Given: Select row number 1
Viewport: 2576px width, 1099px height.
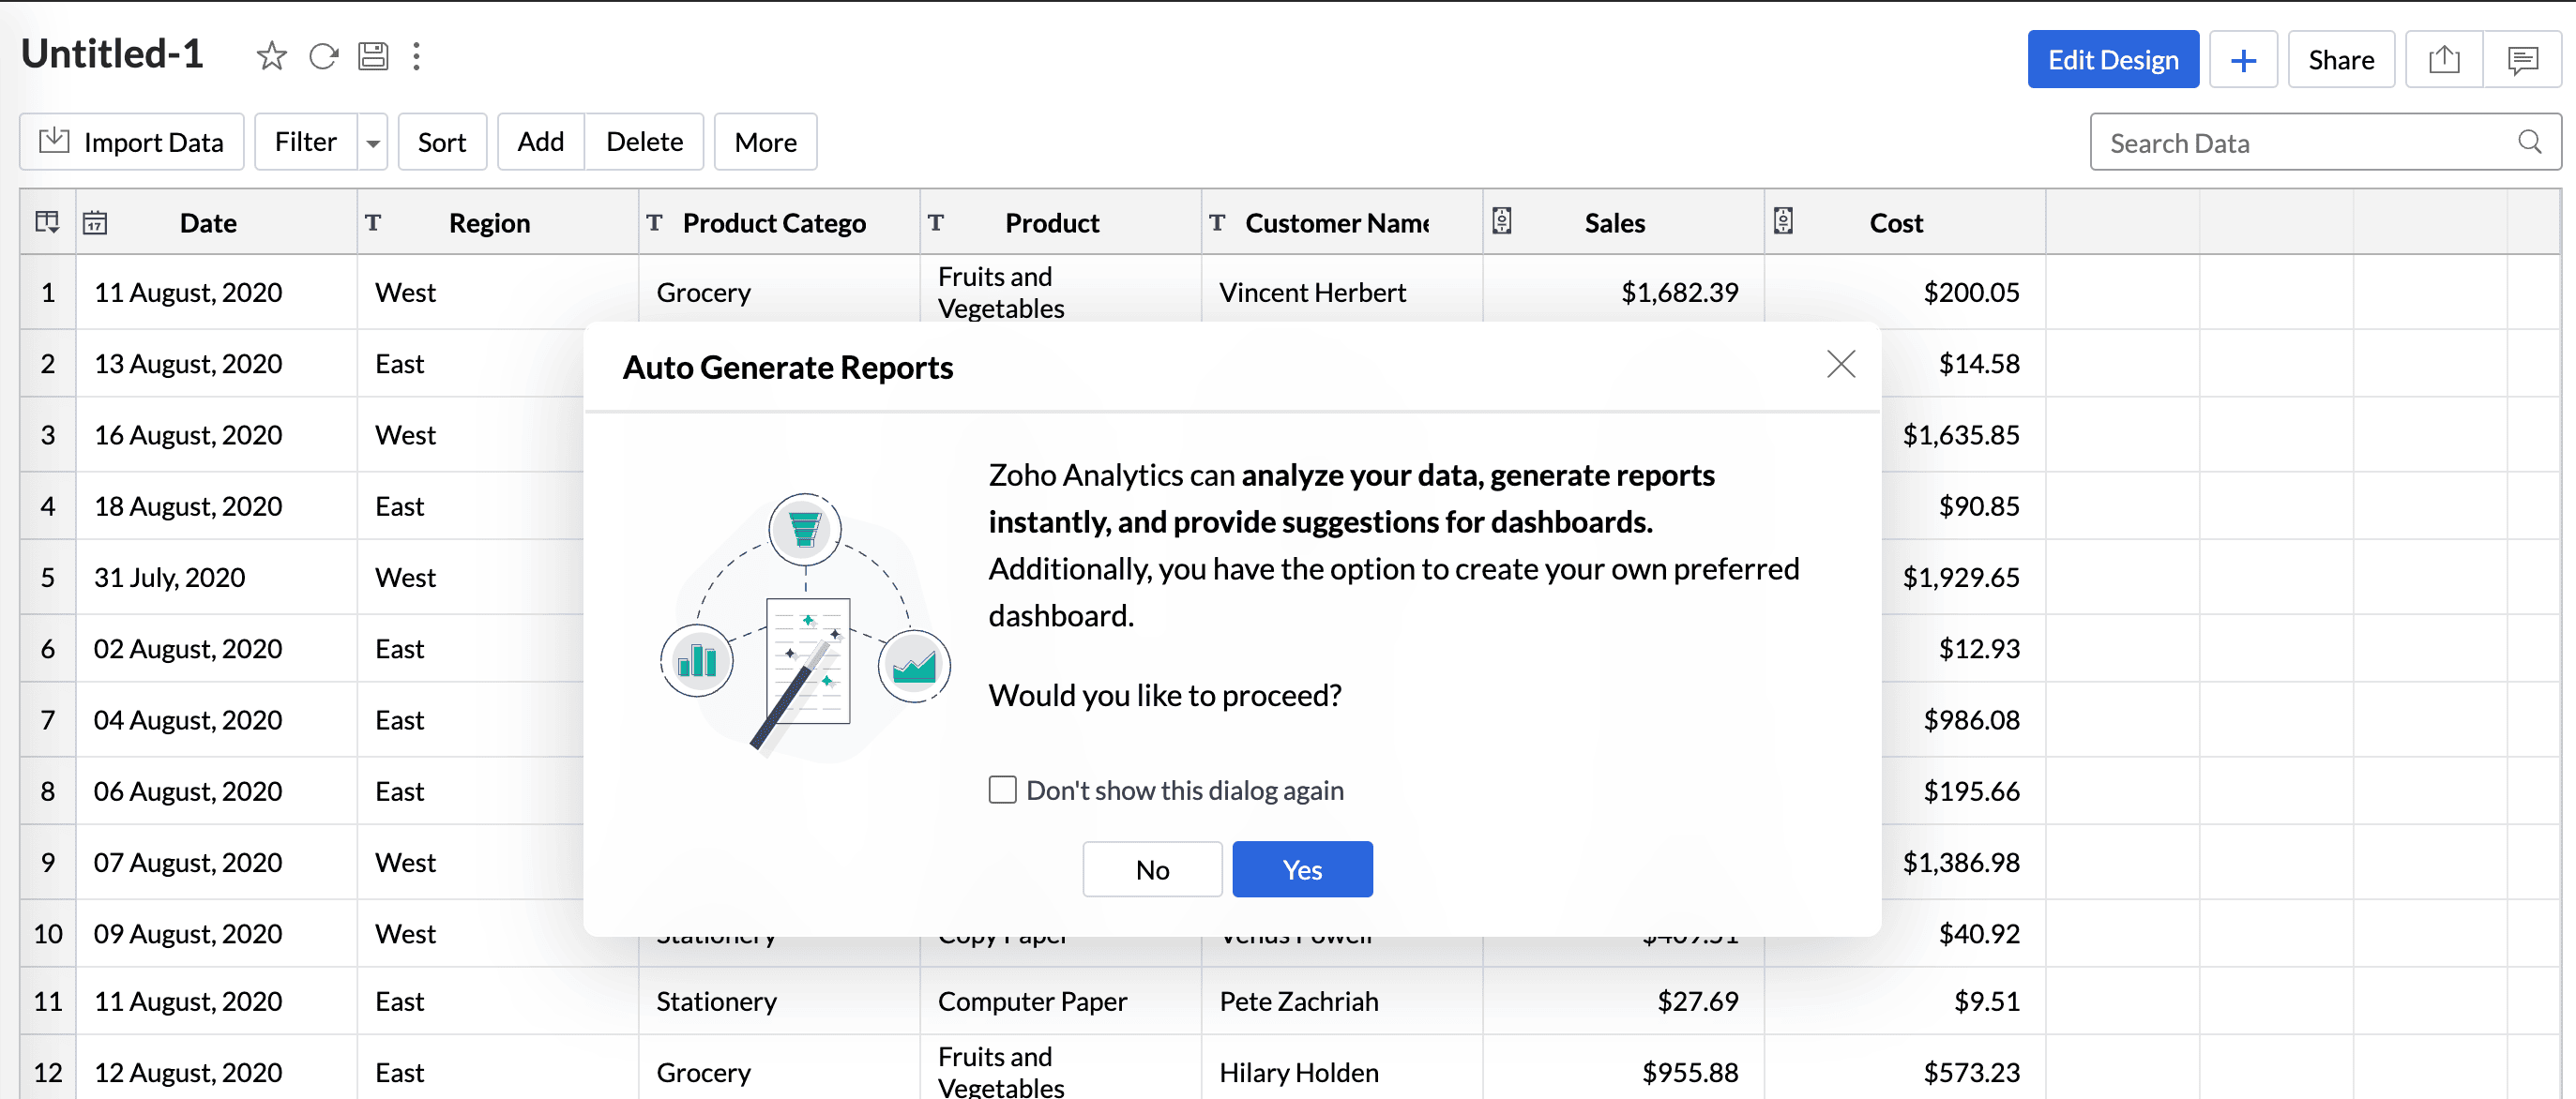Looking at the screenshot, I should tap(48, 292).
